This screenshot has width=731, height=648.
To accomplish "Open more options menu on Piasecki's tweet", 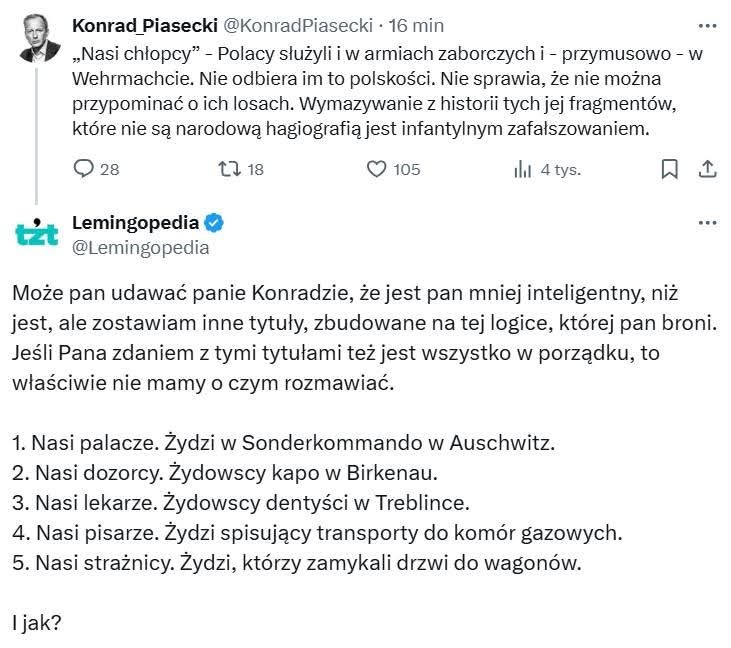I will (706, 24).
